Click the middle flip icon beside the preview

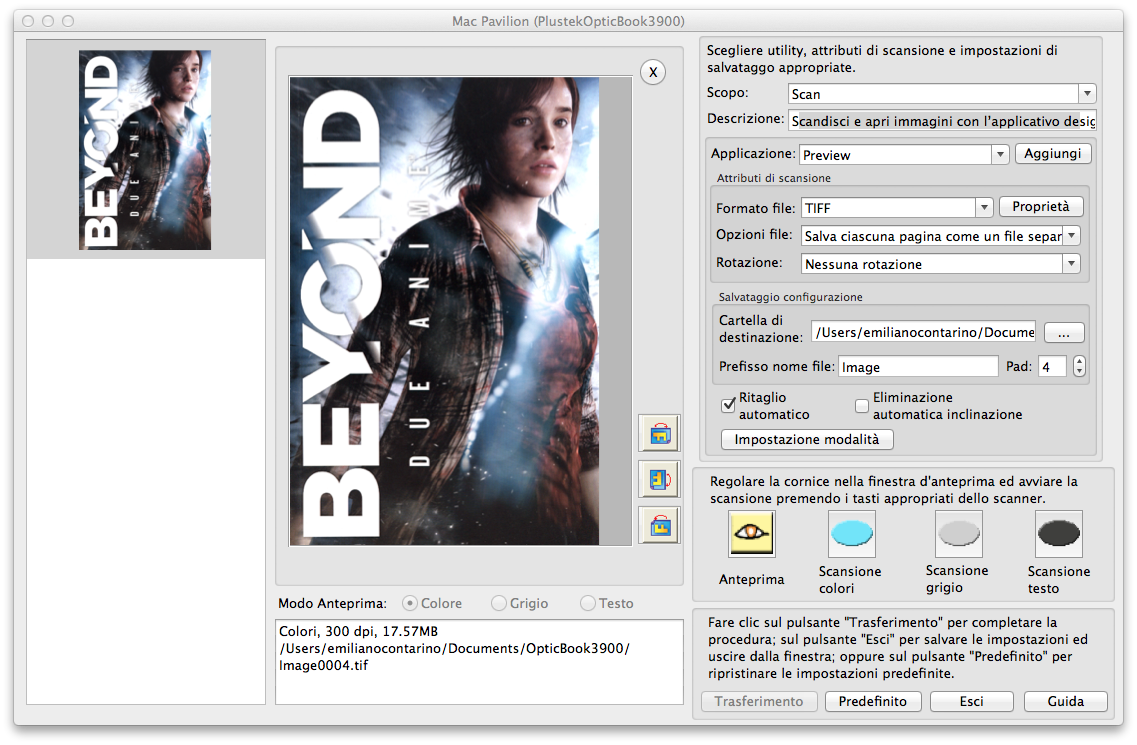tap(659, 479)
